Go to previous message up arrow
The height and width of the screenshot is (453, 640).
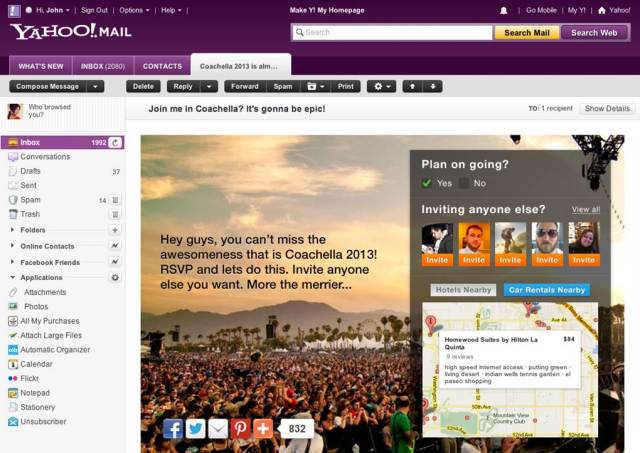(413, 87)
